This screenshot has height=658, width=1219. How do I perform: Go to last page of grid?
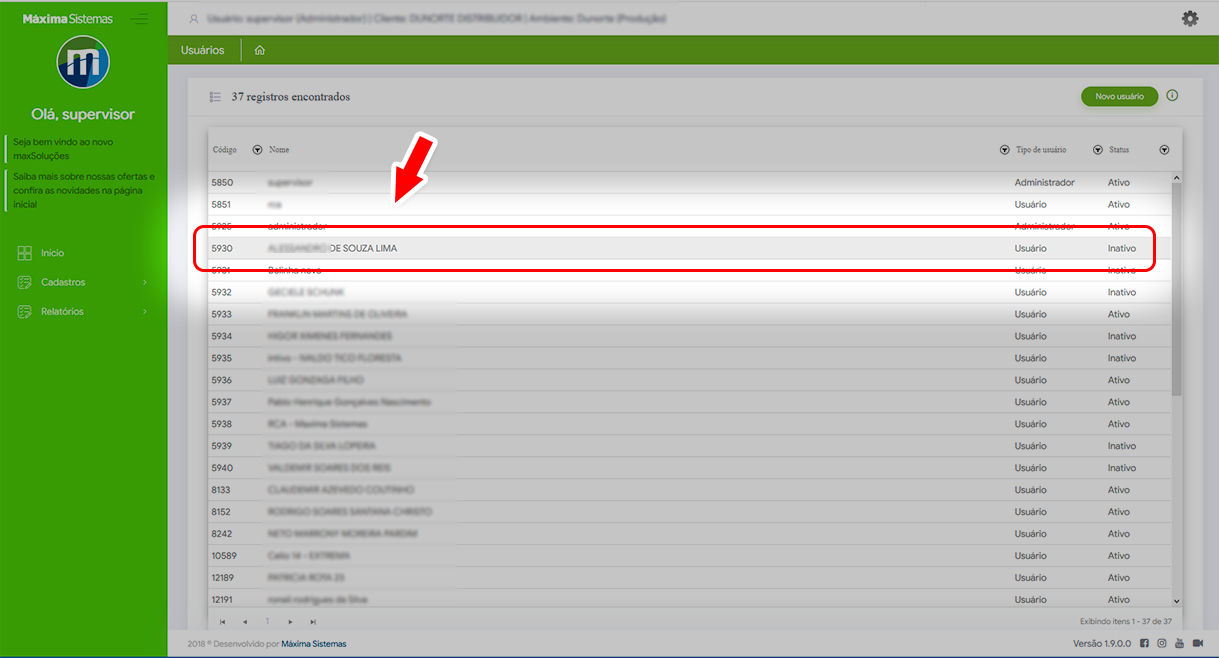coord(313,621)
